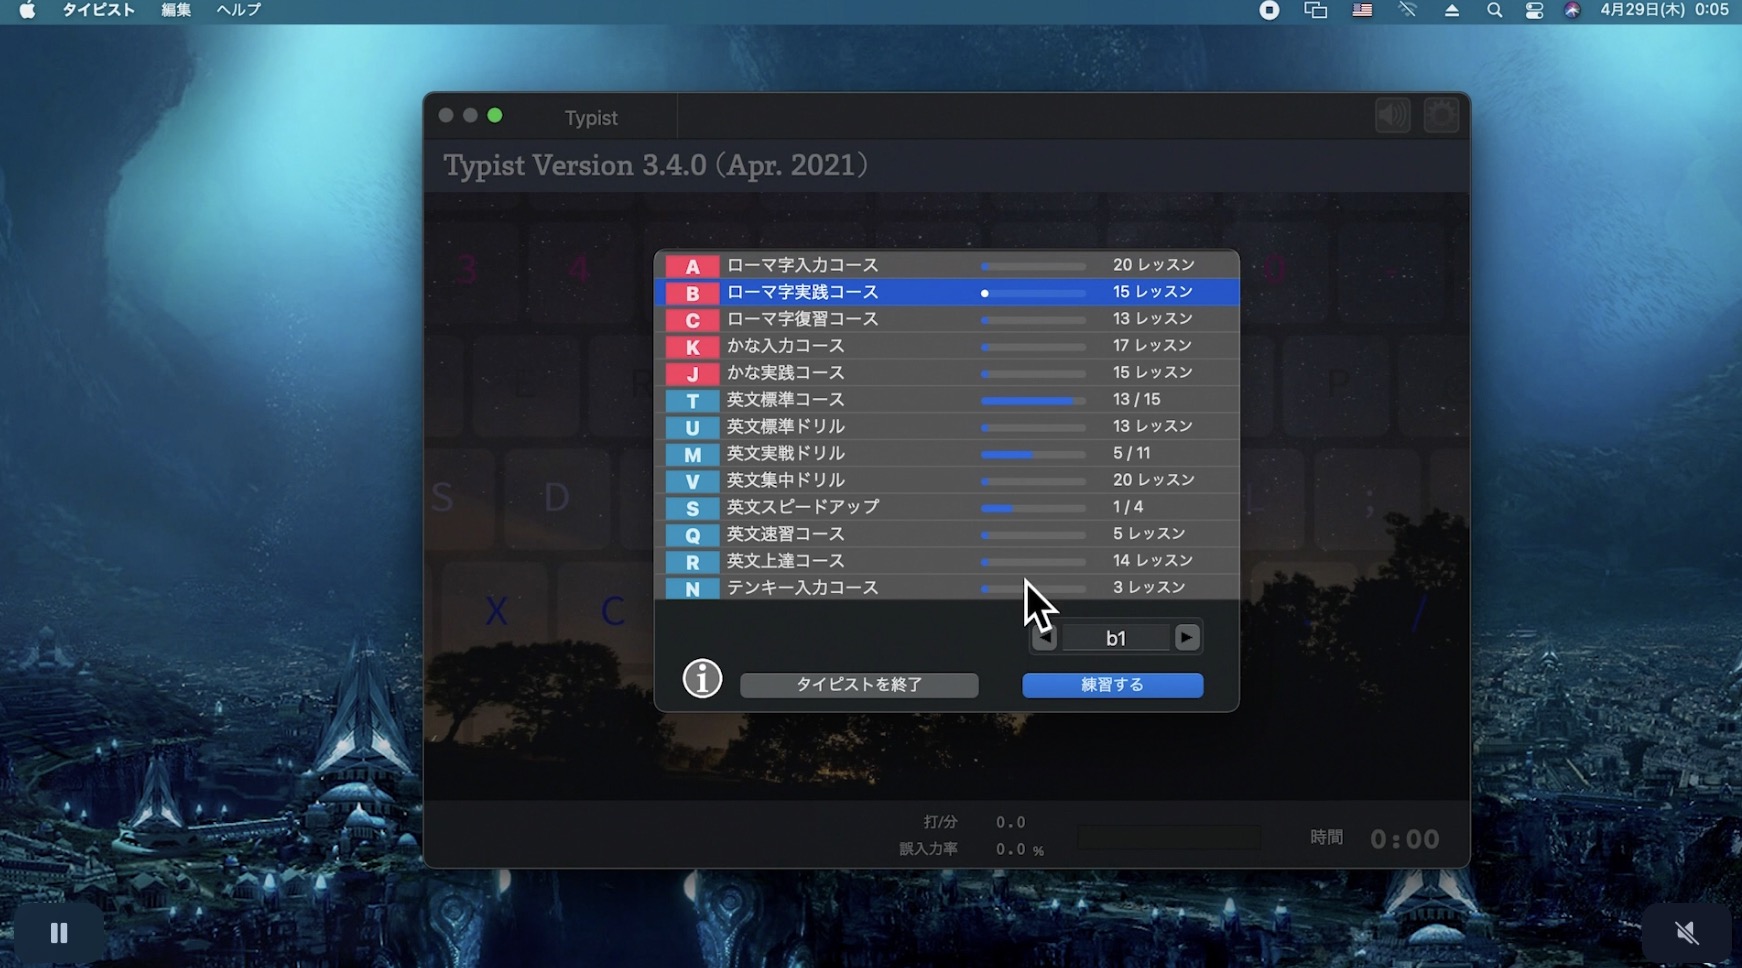The width and height of the screenshot is (1742, 968).
Task: Select the かな入力コース row text
Action: [x=785, y=346]
